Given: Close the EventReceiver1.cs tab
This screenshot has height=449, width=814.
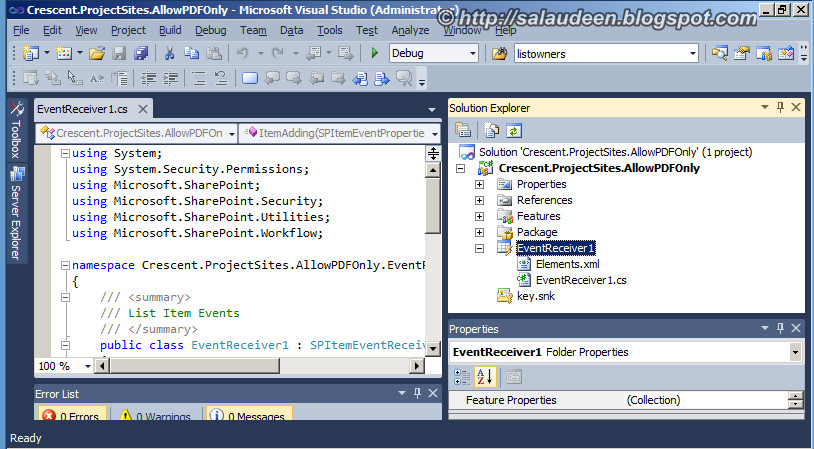Looking at the screenshot, I should (143, 109).
